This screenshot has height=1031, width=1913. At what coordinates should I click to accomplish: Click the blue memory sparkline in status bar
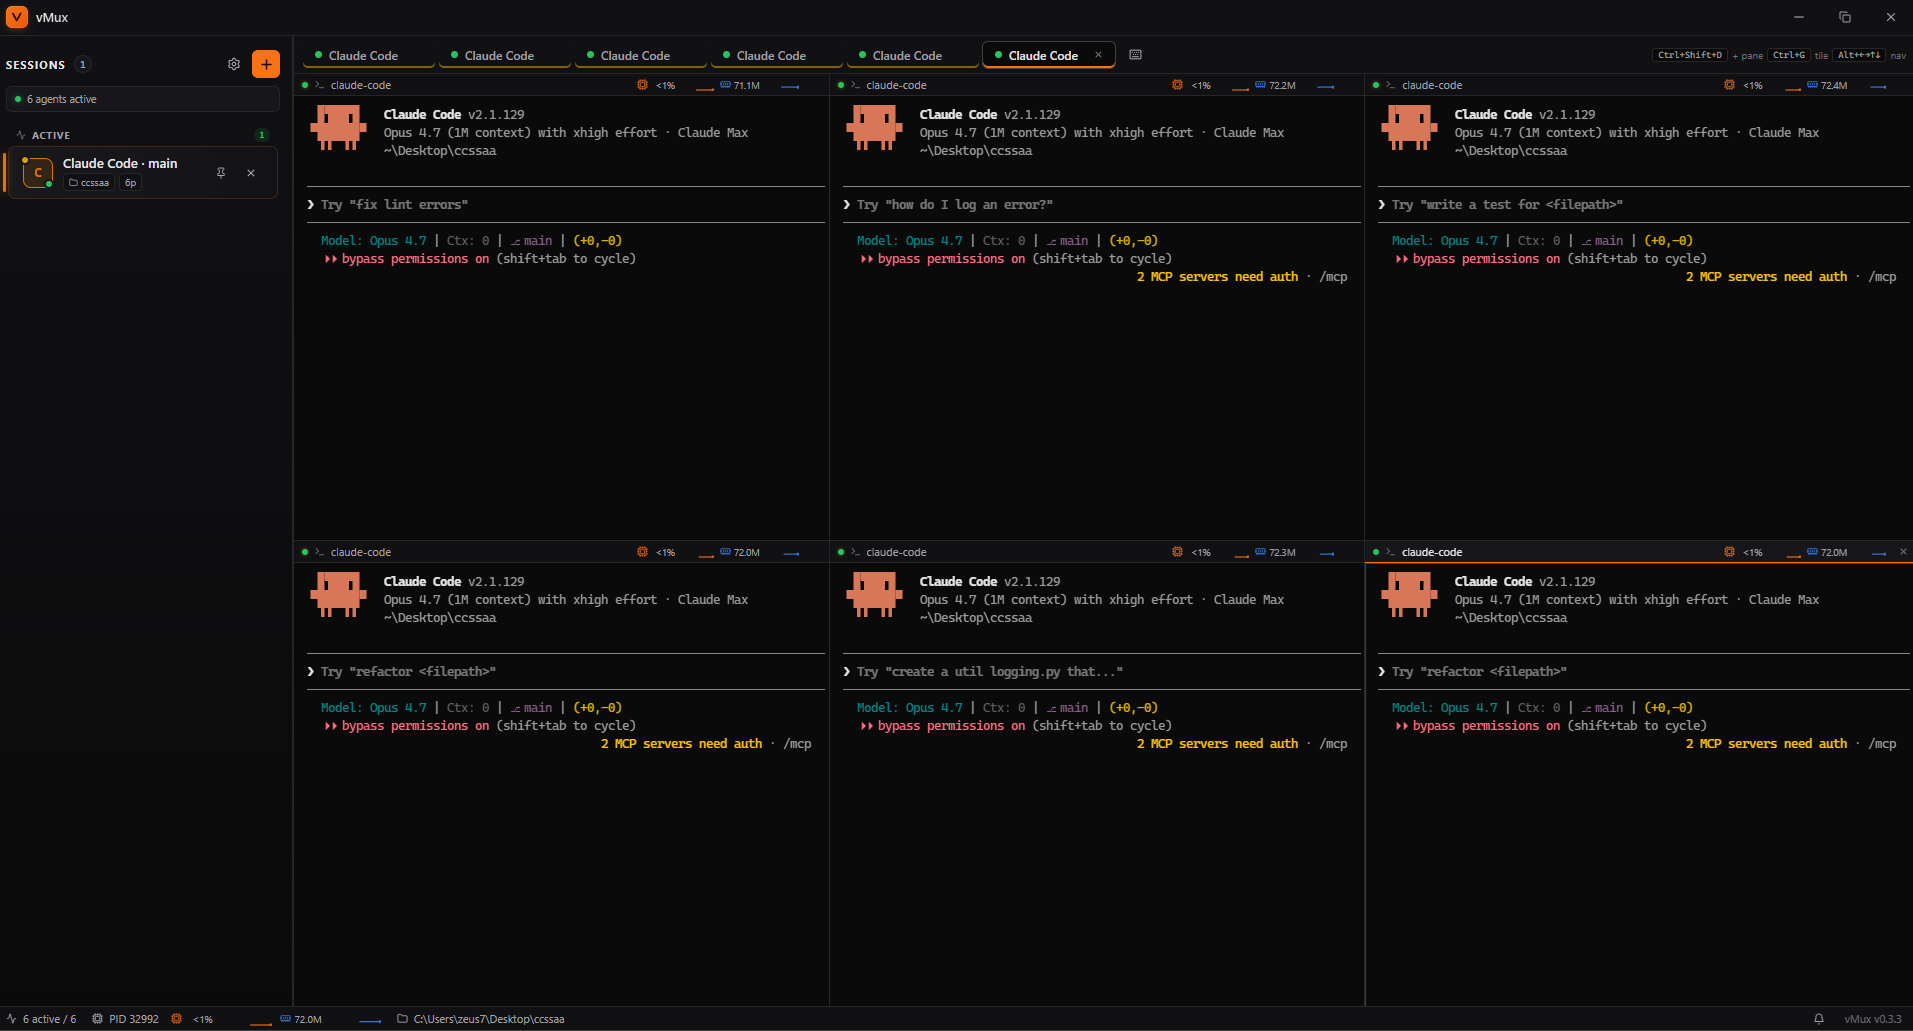pyautogui.click(x=370, y=1021)
